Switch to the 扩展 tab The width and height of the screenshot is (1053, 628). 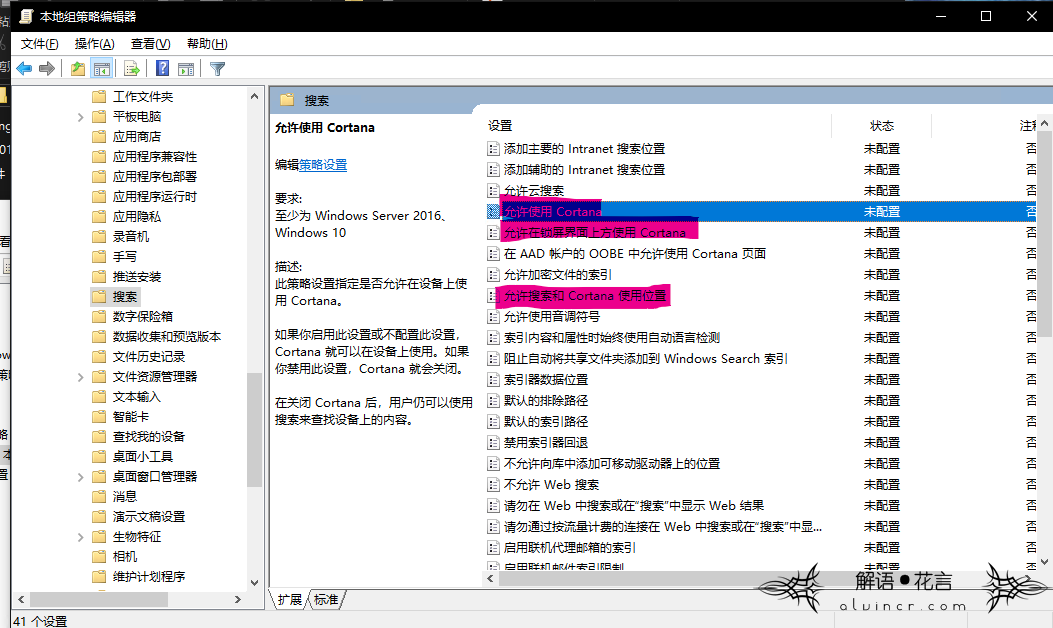pyautogui.click(x=289, y=599)
